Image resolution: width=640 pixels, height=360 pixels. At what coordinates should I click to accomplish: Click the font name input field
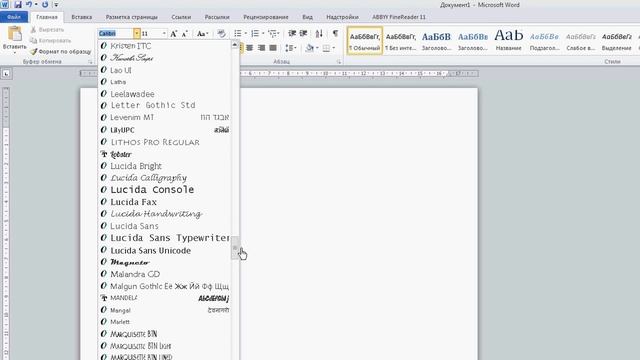point(116,33)
